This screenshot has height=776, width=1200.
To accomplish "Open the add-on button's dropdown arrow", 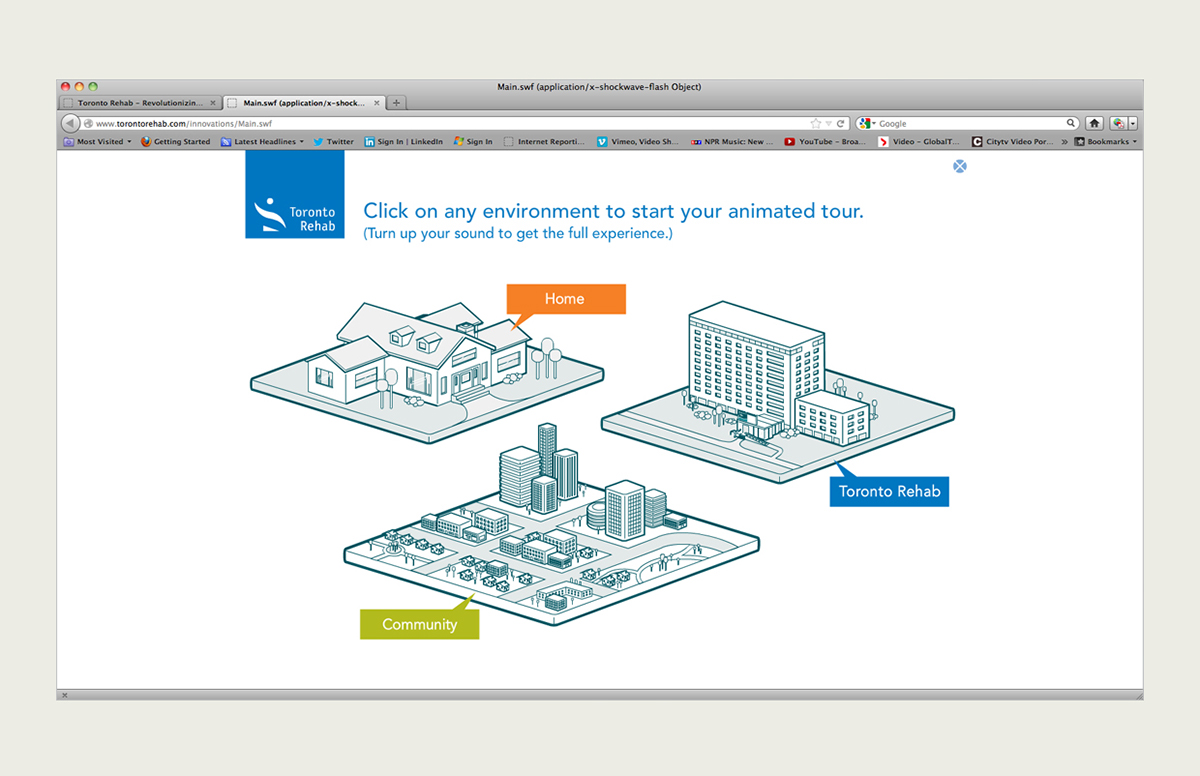I will pos(1133,123).
